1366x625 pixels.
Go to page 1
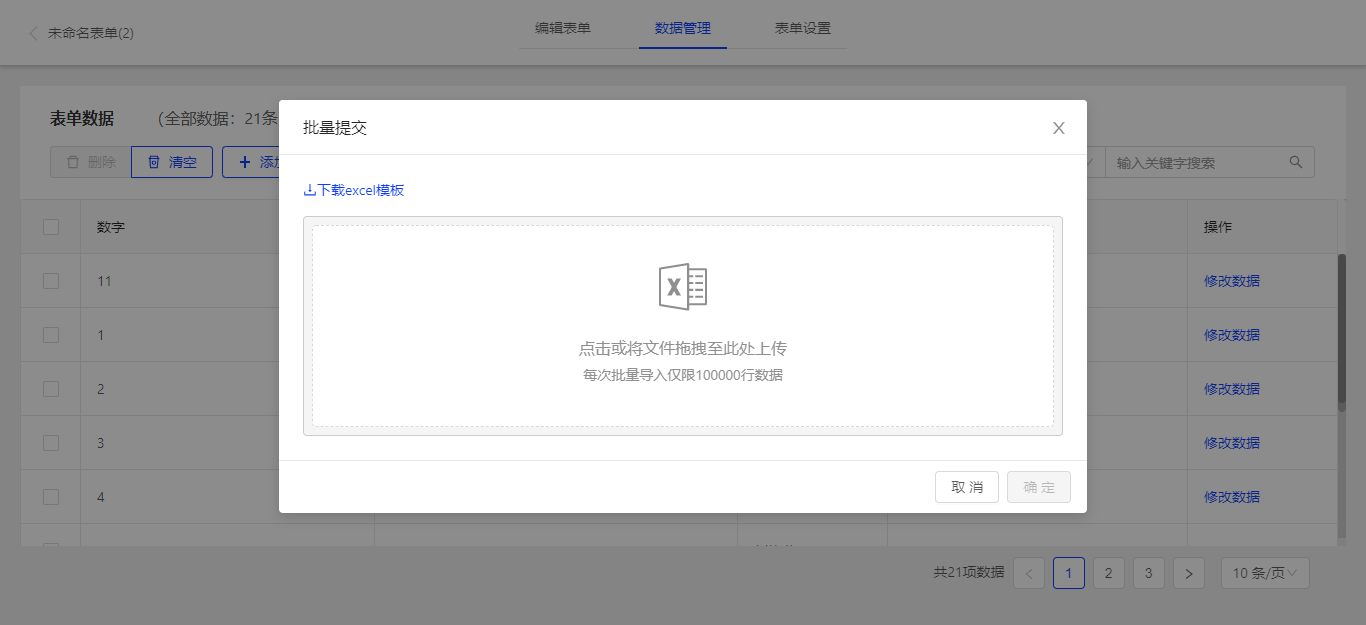point(1069,573)
